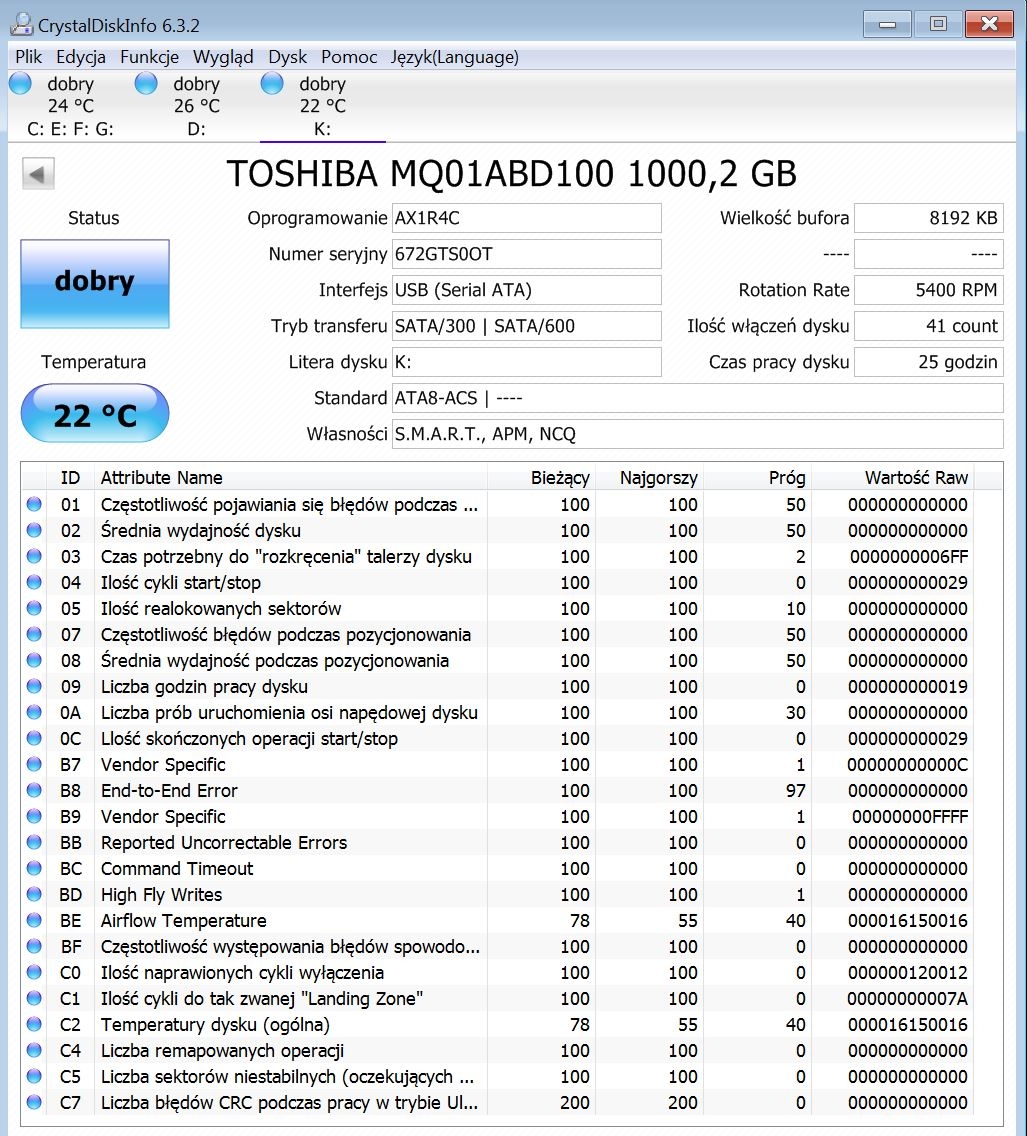The image size is (1027, 1136).
Task: Click the Czas pracy dysku field 25 godzin
Action: pos(929,362)
